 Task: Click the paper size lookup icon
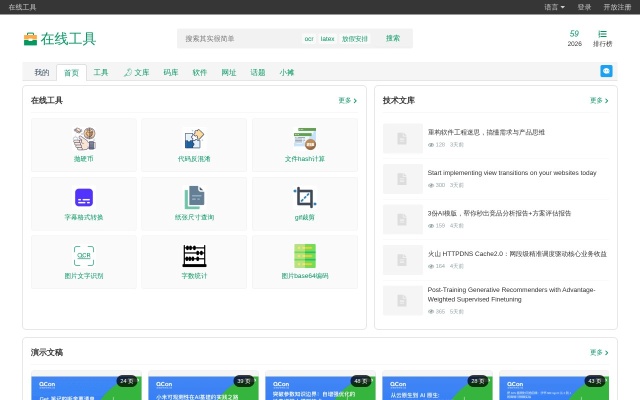pos(194,197)
